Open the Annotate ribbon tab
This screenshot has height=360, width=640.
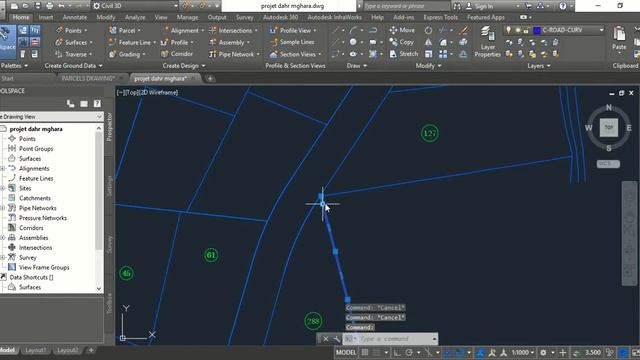click(74, 18)
